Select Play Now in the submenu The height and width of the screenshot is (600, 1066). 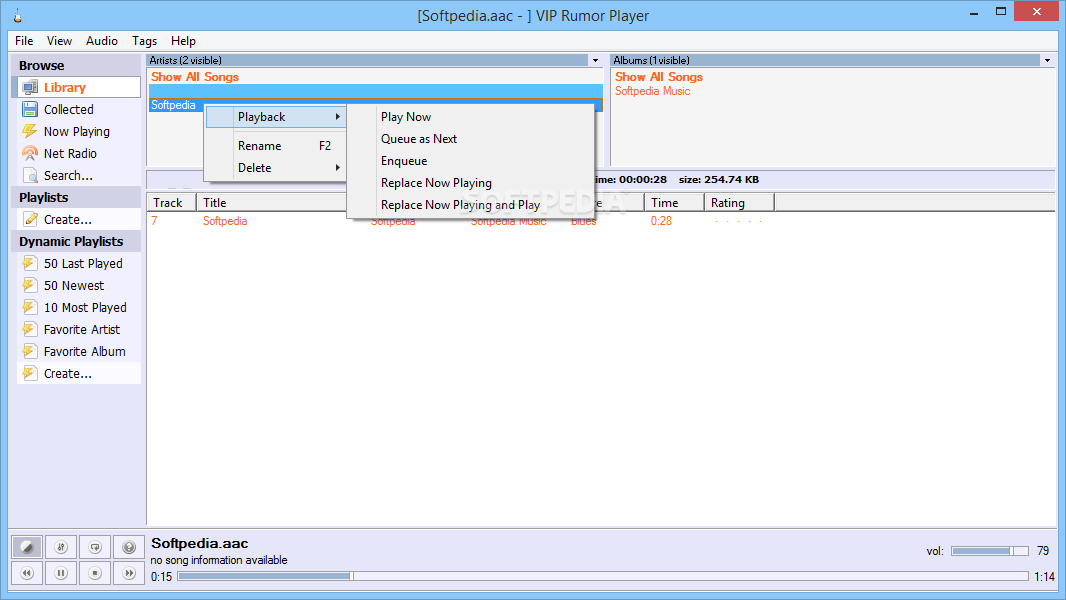pos(470,117)
